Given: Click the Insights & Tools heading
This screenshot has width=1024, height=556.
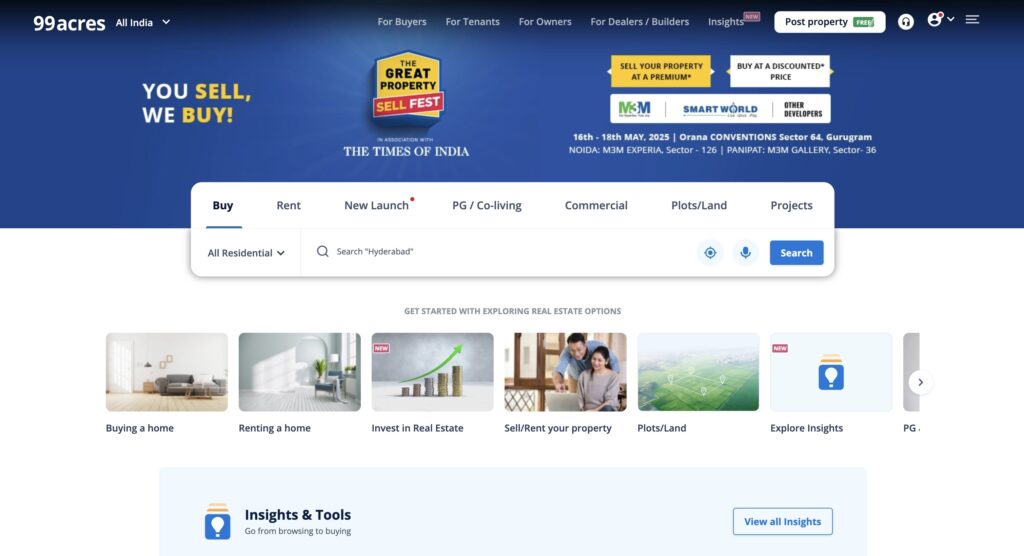Looking at the screenshot, I should click(x=298, y=514).
